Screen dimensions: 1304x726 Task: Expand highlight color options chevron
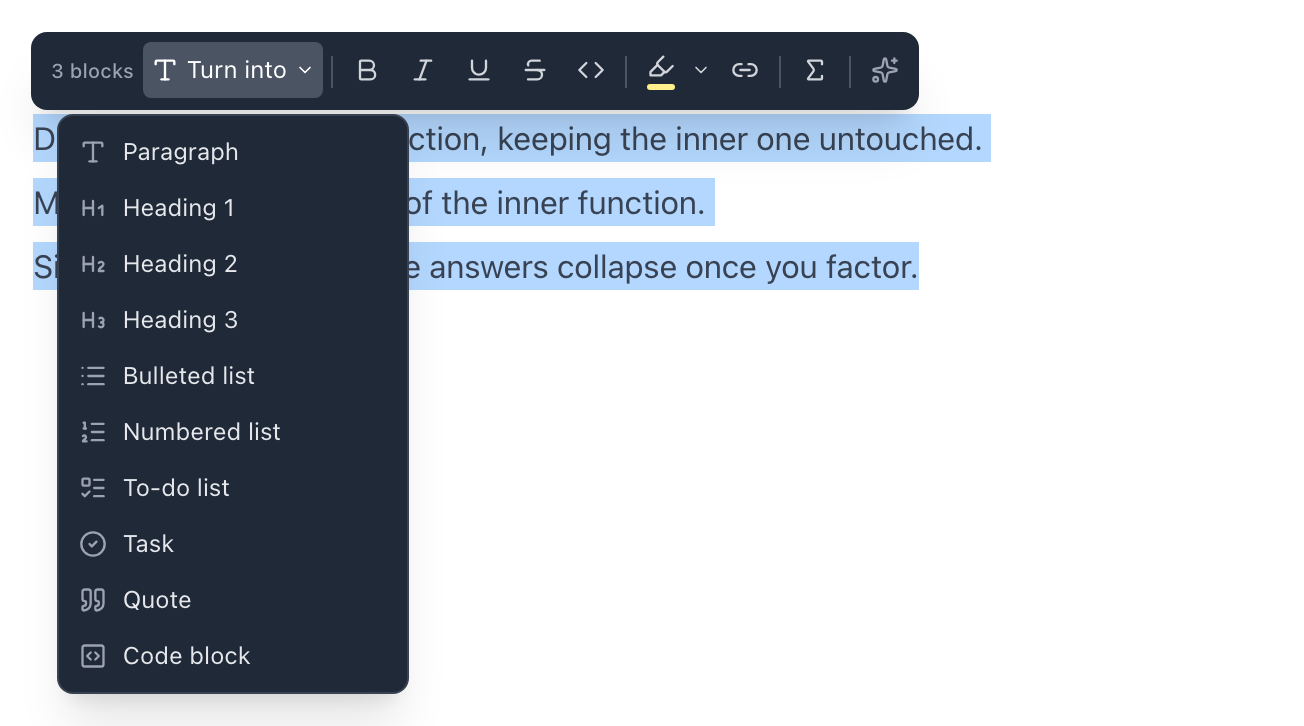pos(701,70)
